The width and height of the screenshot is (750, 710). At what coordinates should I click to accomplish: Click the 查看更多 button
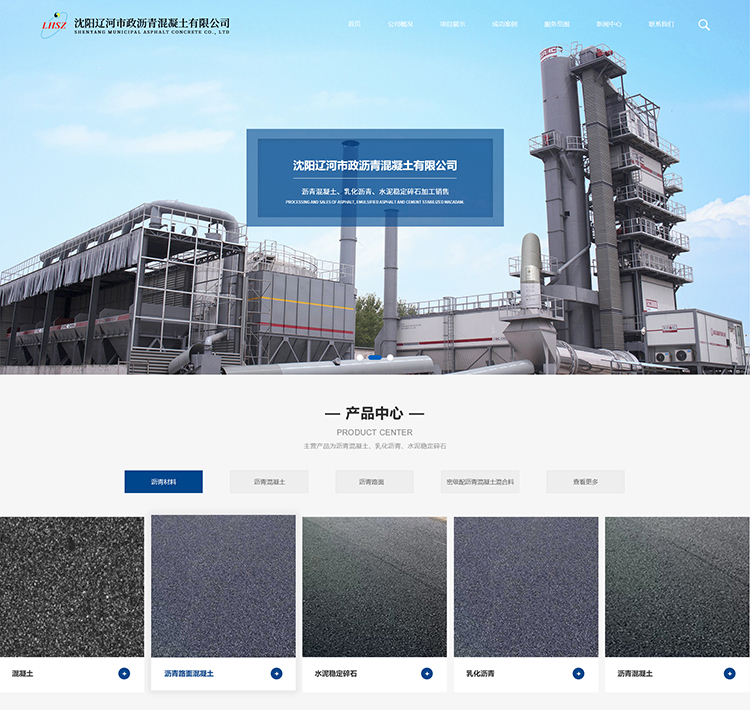(x=585, y=482)
